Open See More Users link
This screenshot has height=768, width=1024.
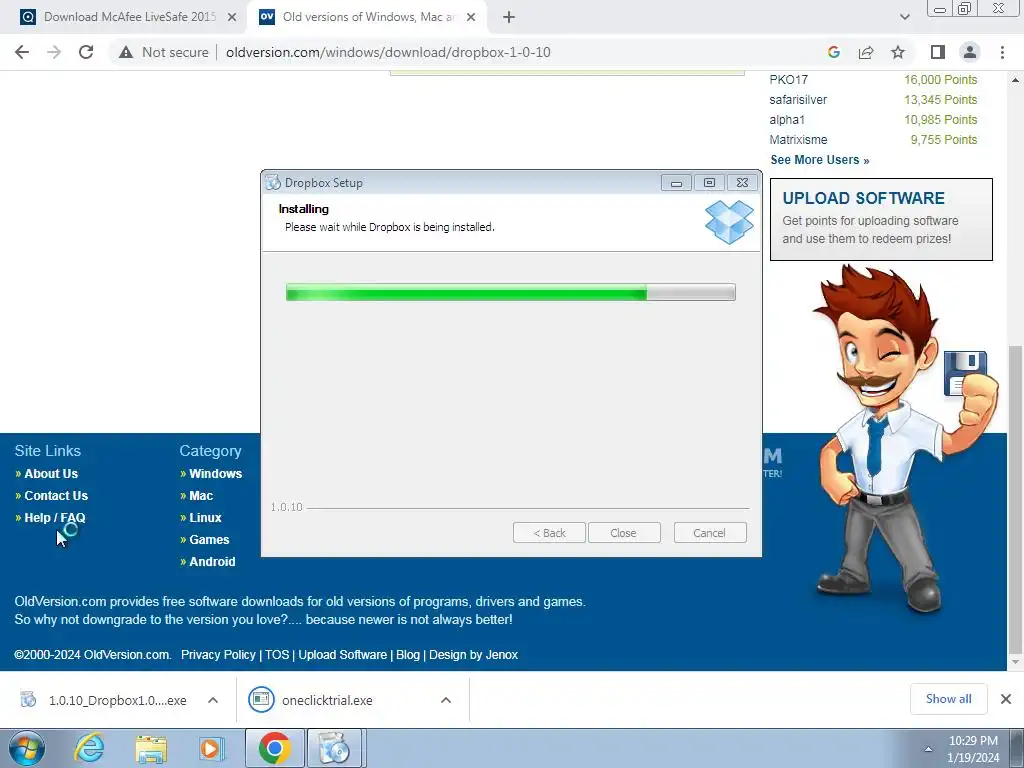[820, 160]
